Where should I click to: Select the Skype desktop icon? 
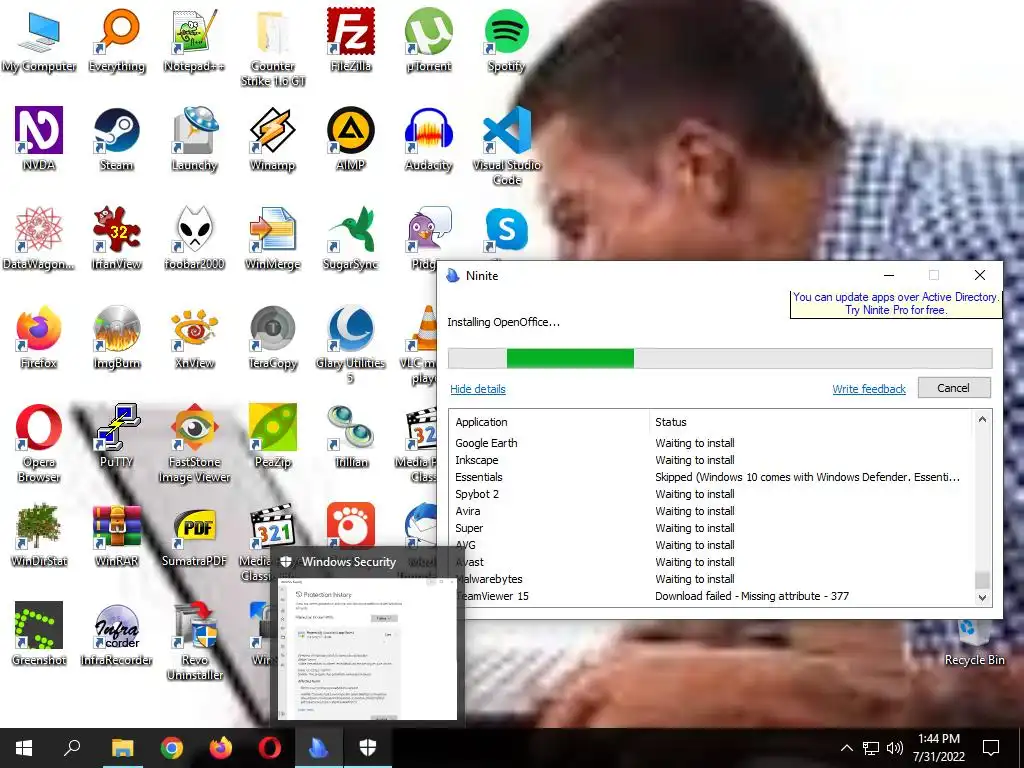pyautogui.click(x=507, y=230)
